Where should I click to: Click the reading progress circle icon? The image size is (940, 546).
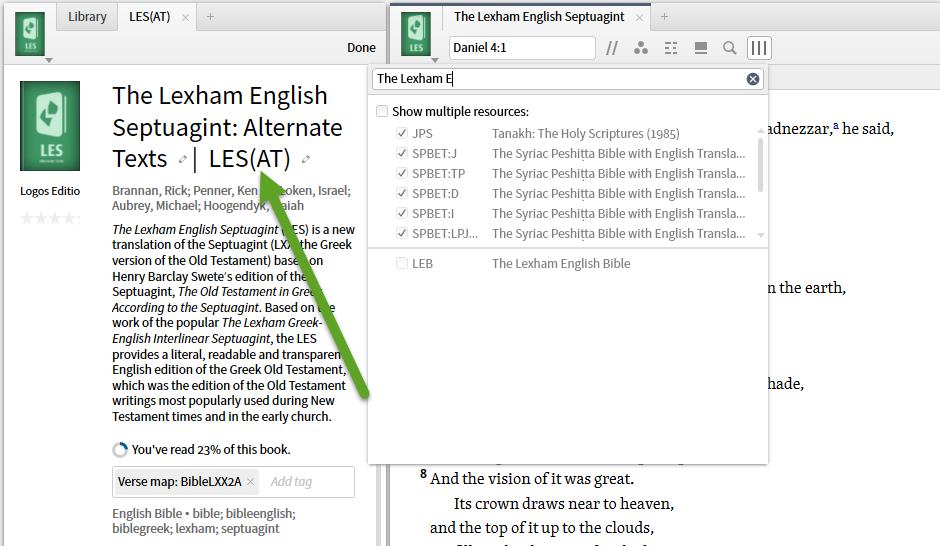pyautogui.click(x=120, y=450)
